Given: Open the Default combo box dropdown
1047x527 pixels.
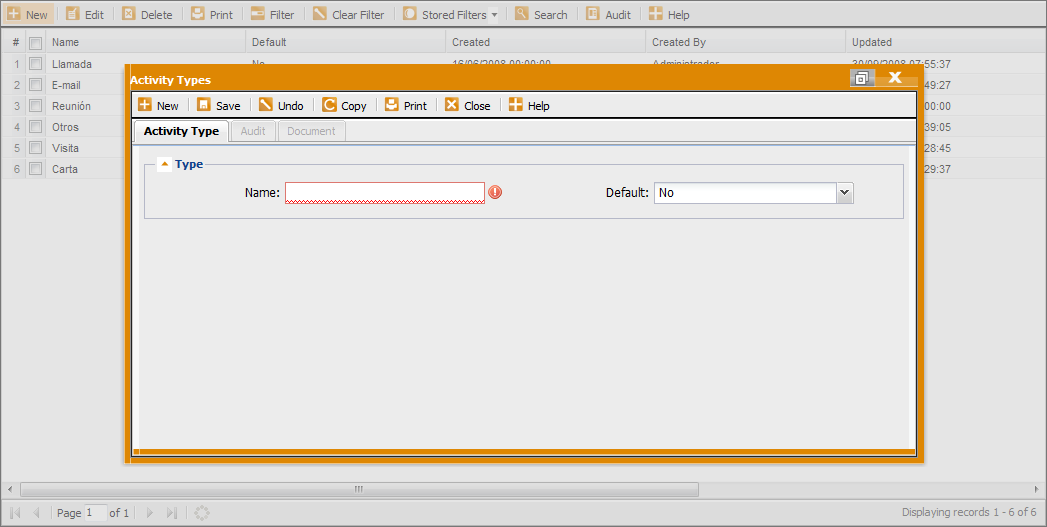Looking at the screenshot, I should (845, 193).
